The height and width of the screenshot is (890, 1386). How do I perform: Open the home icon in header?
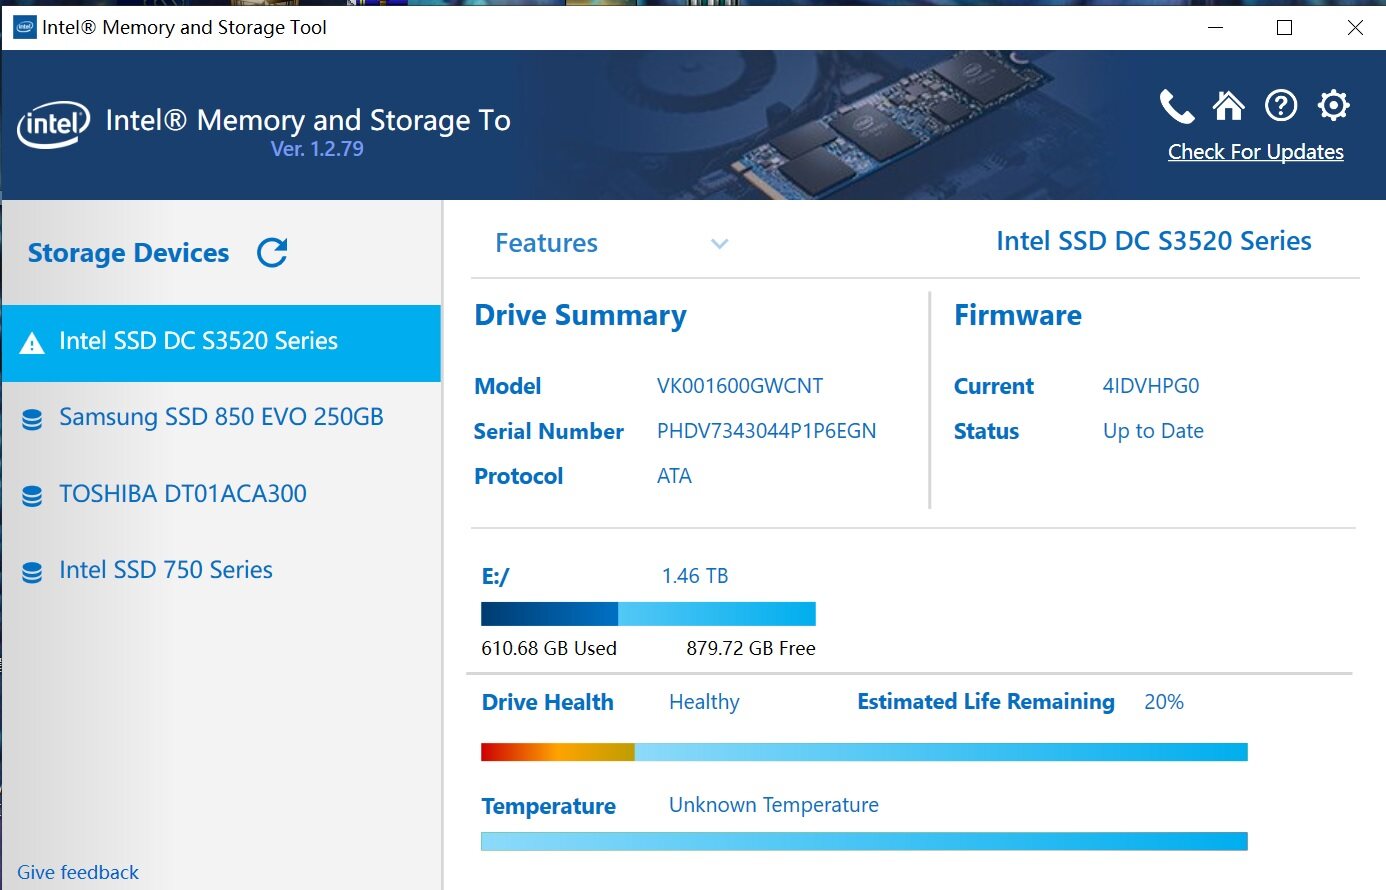(1229, 105)
